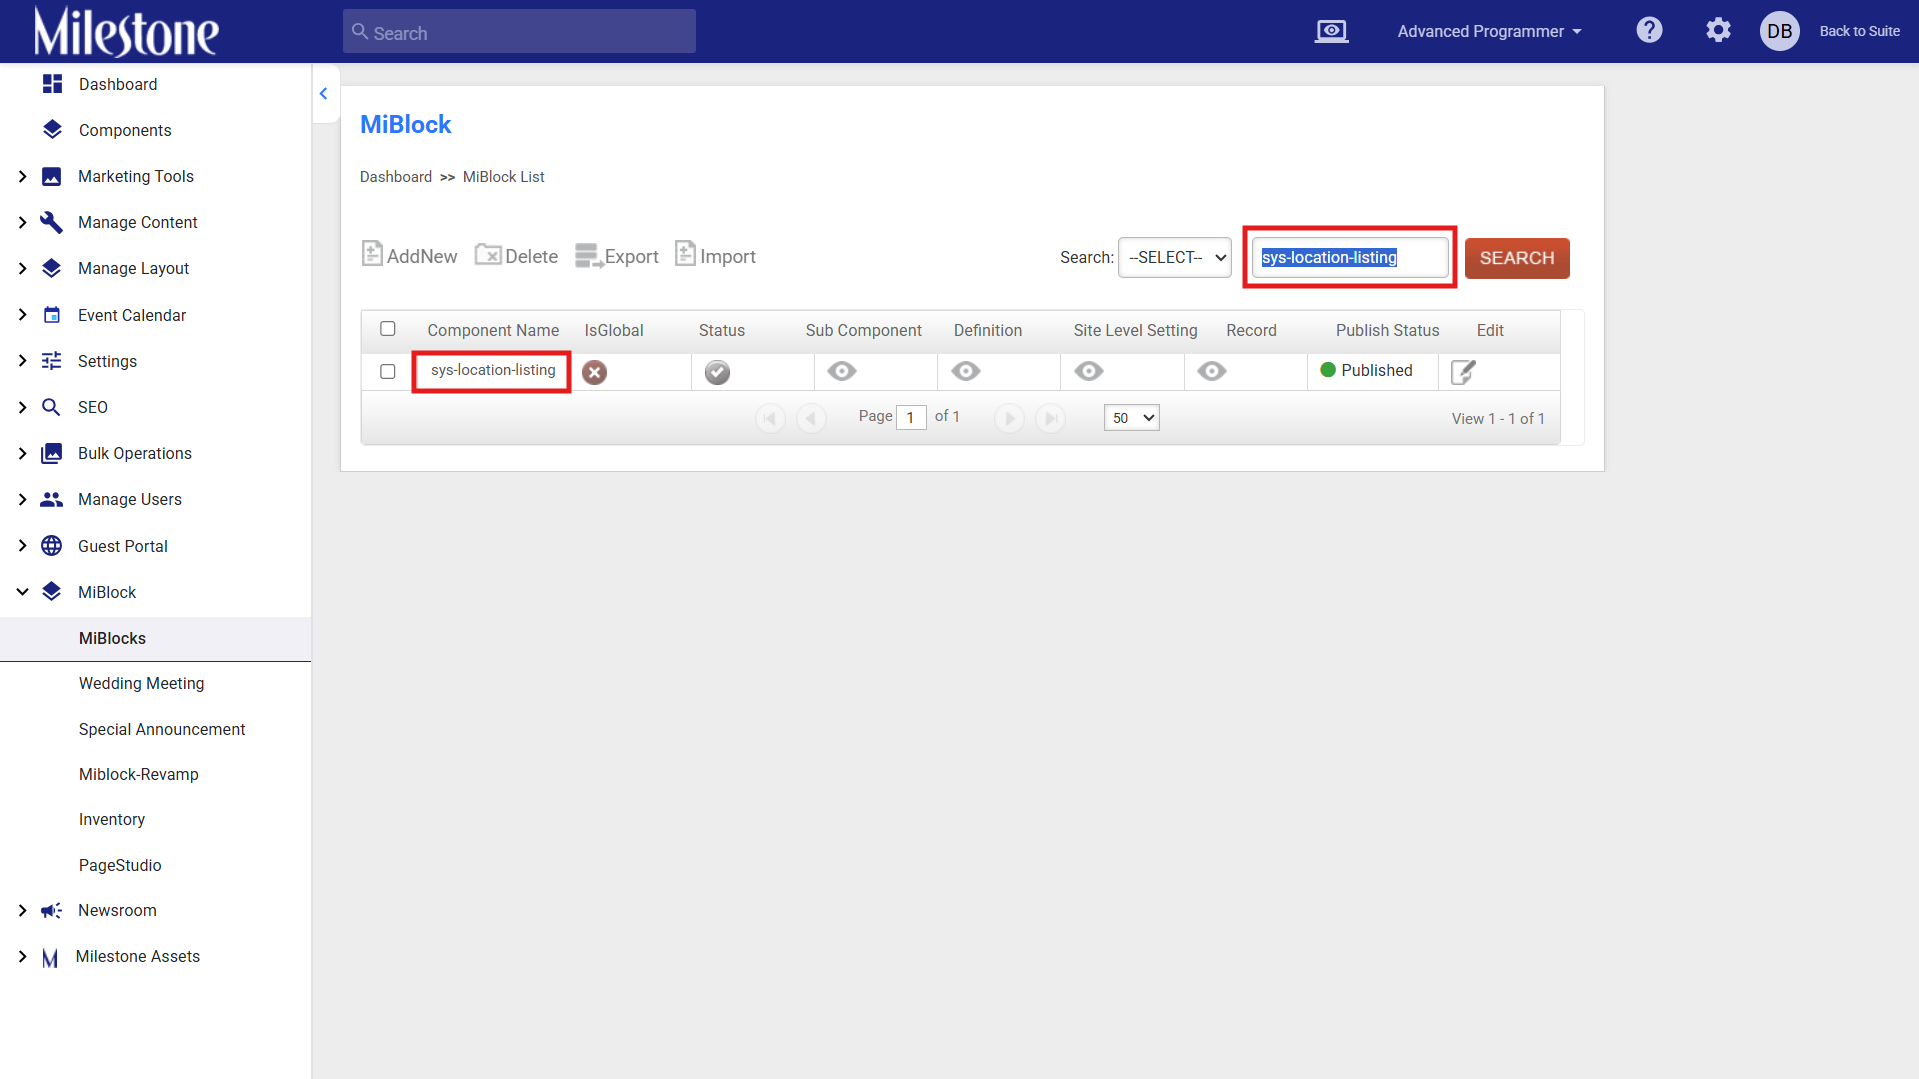Click the sys-location-listing component name cell
1919x1079 pixels.
coord(493,371)
